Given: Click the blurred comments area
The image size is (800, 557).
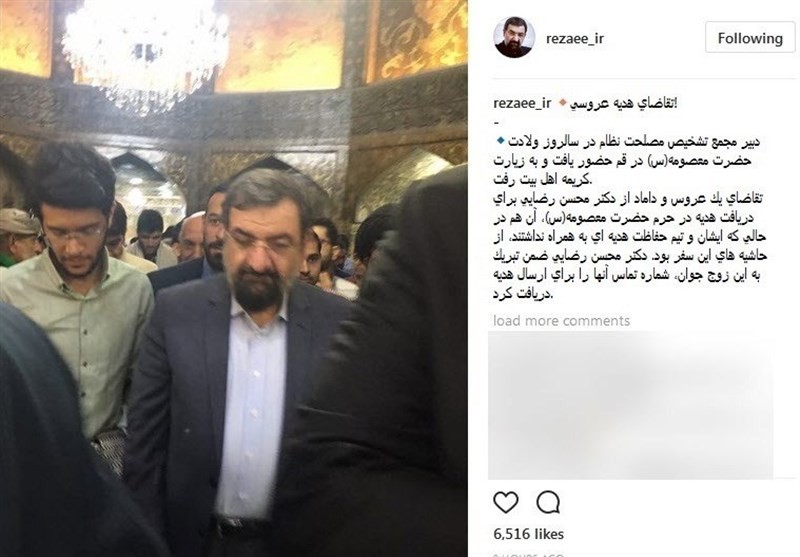Looking at the screenshot, I should coord(631,406).
